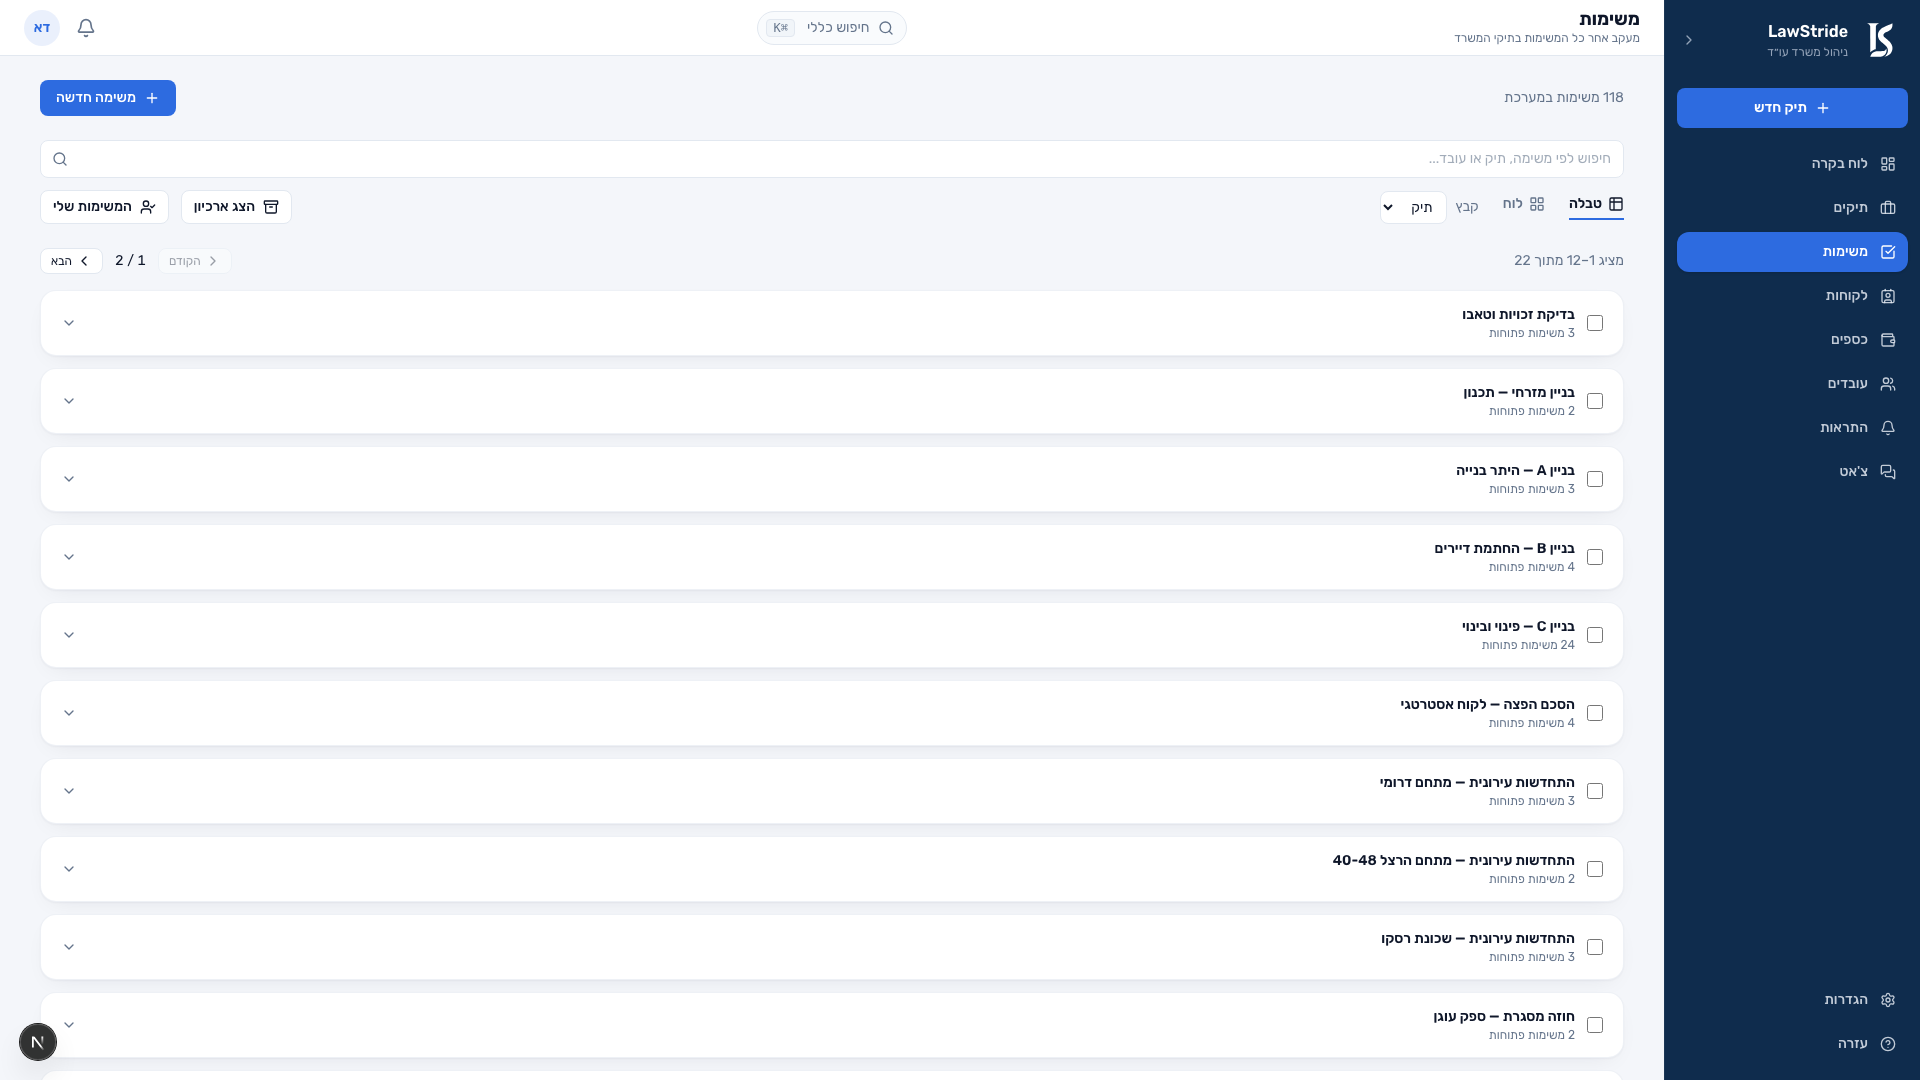This screenshot has width=1920, height=1080.
Task: Click the LawStride logo icon
Action: 1880,40
